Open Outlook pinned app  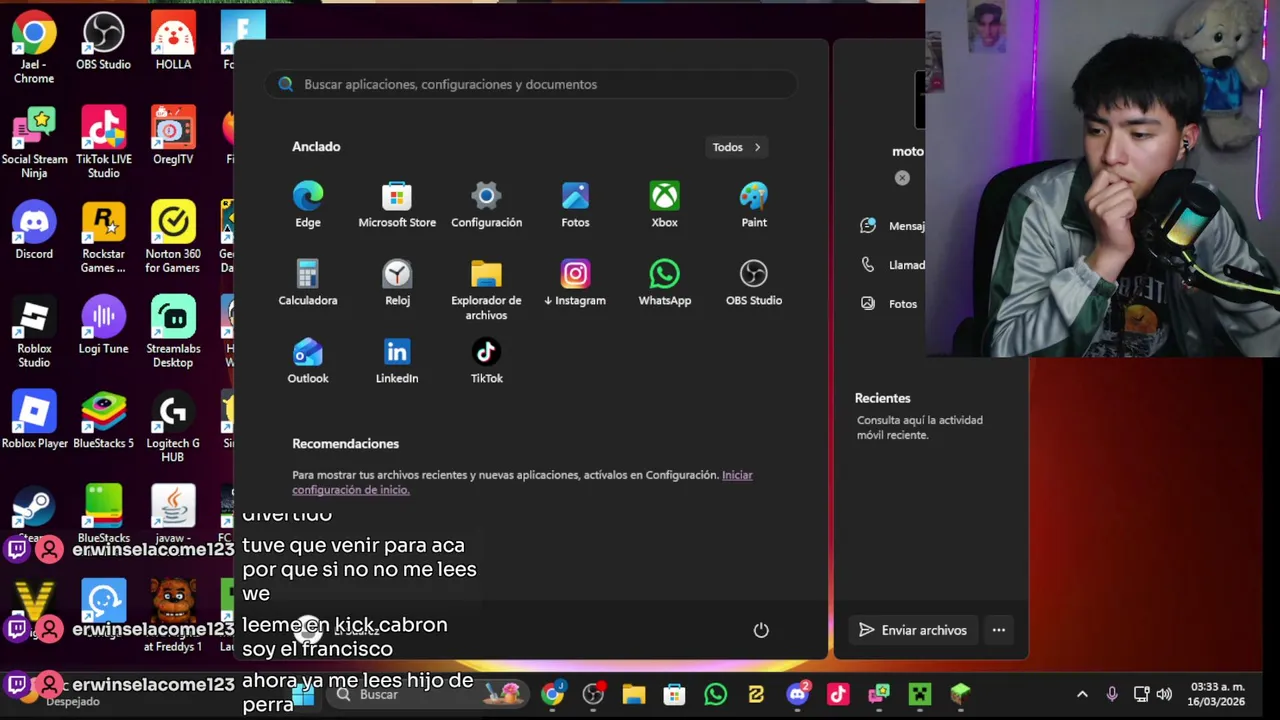308,361
